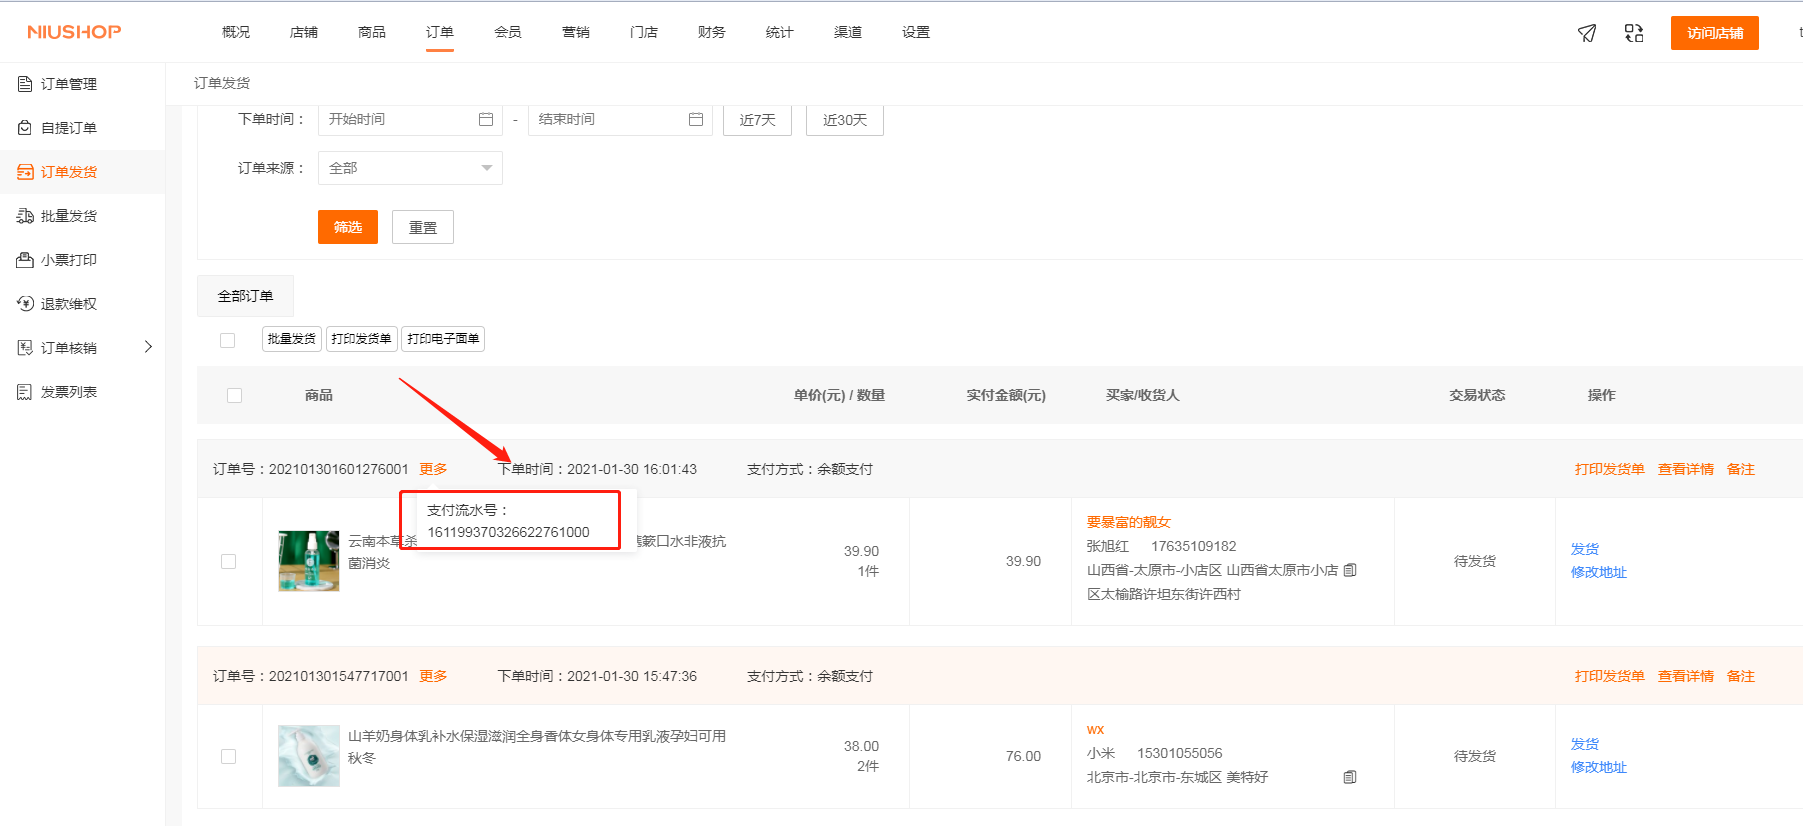Expand 更多 for order 202101301547717001

(433, 676)
